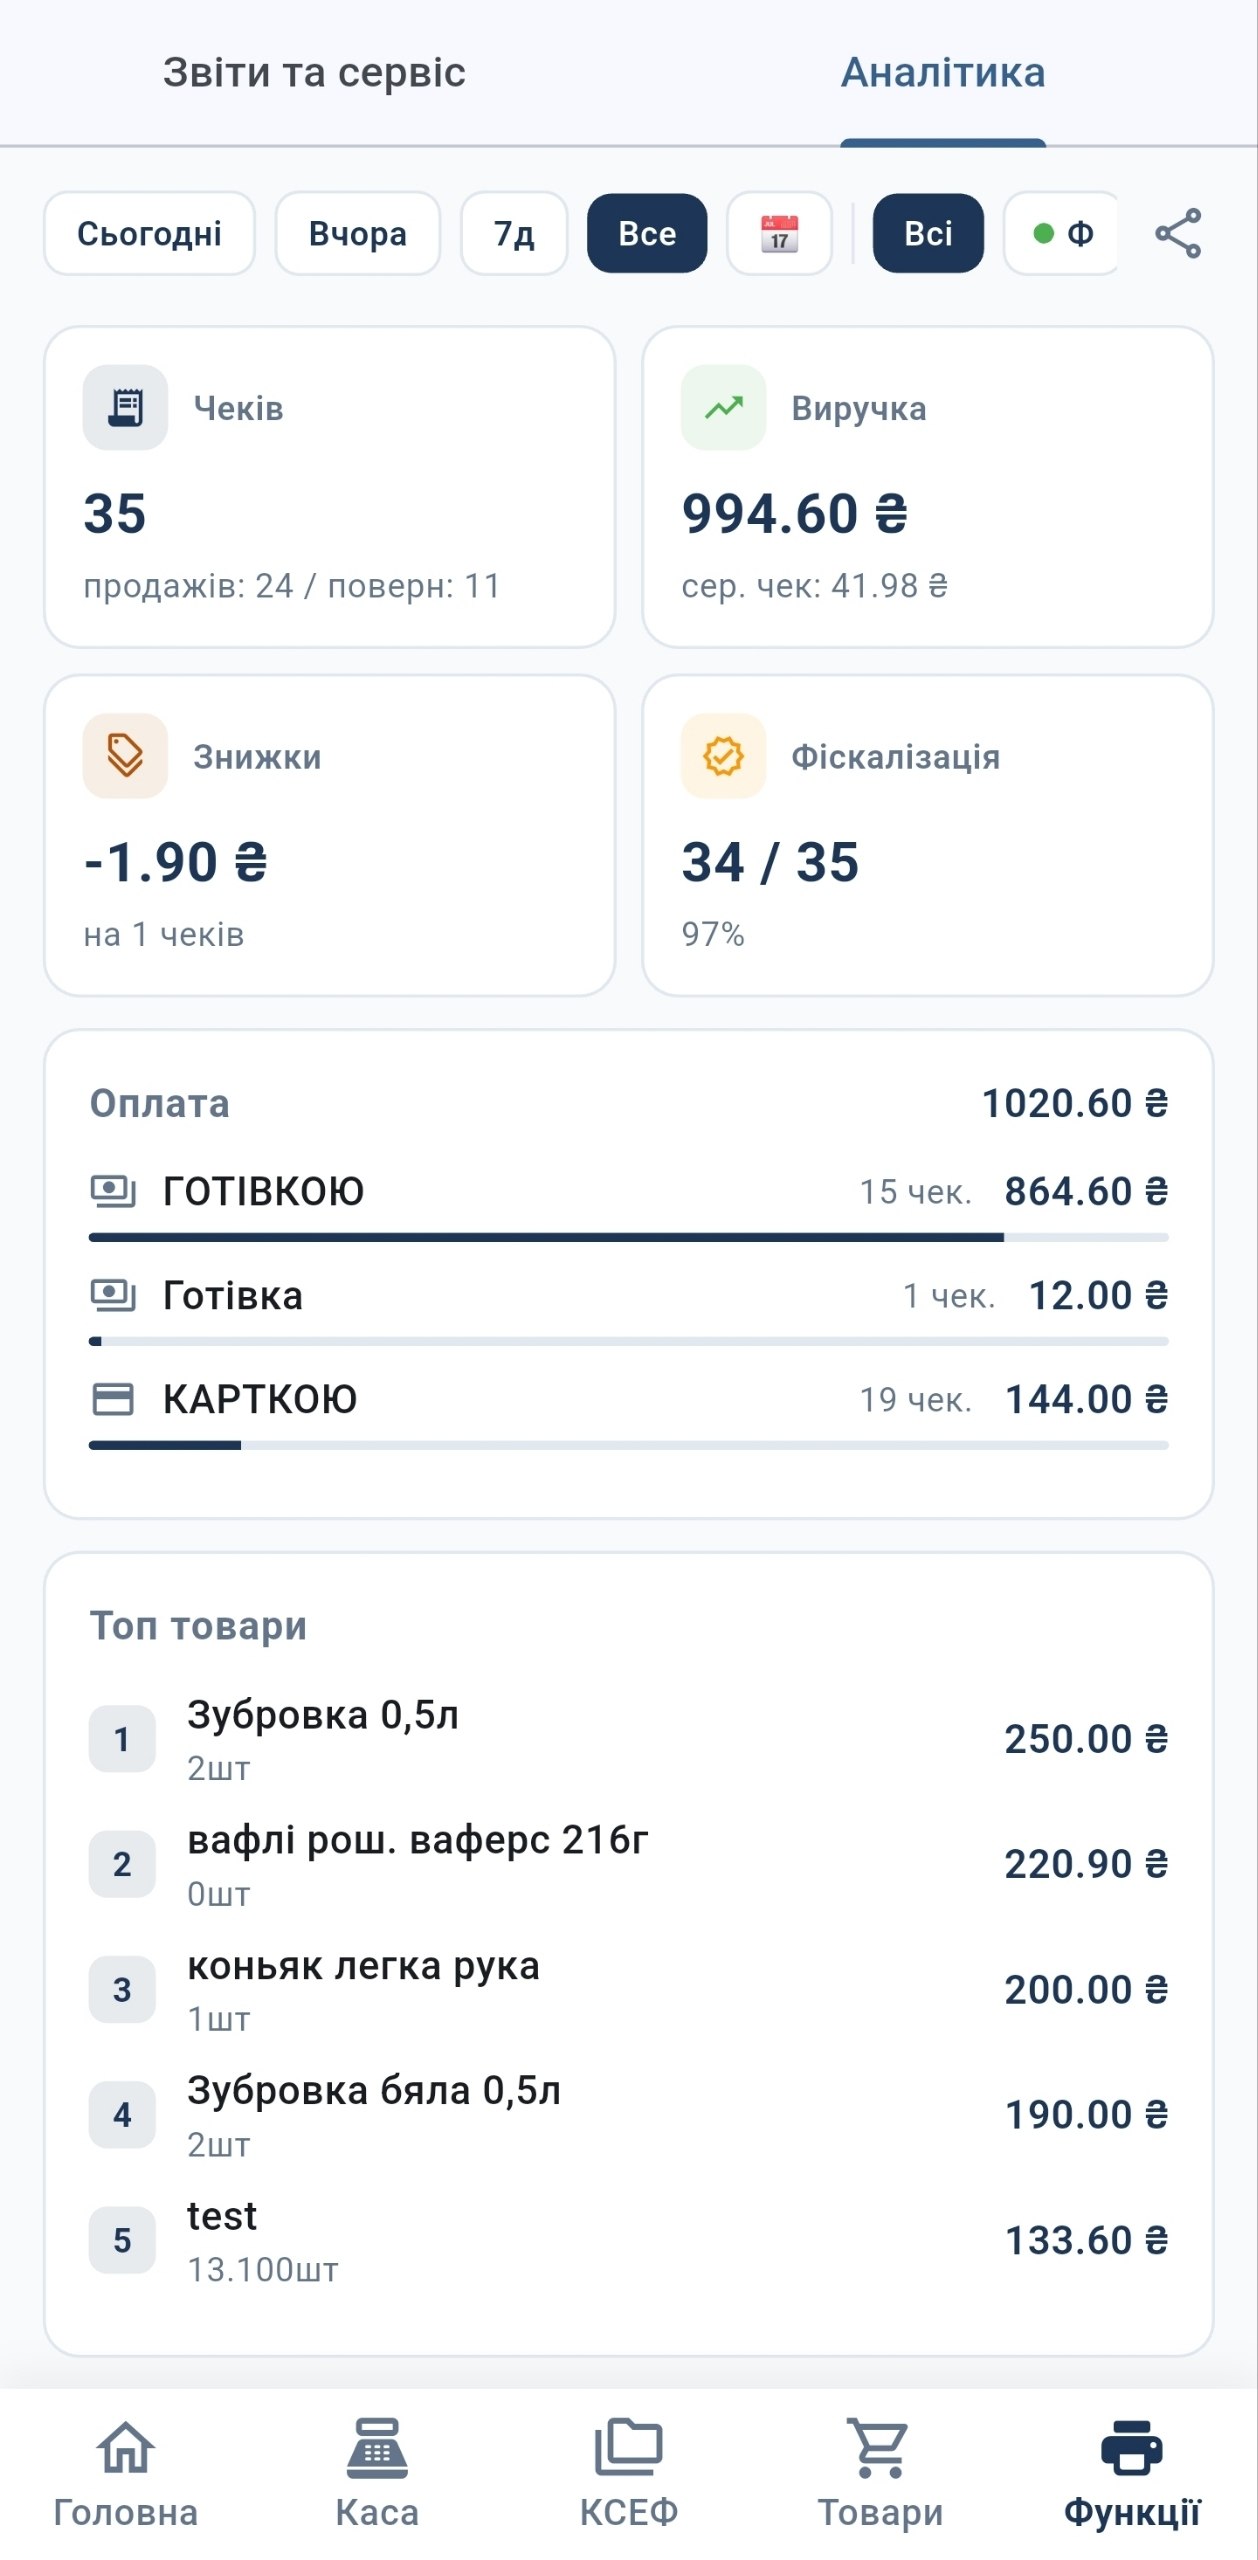Toggle the Все period filter
1258x2560 pixels.
point(647,233)
